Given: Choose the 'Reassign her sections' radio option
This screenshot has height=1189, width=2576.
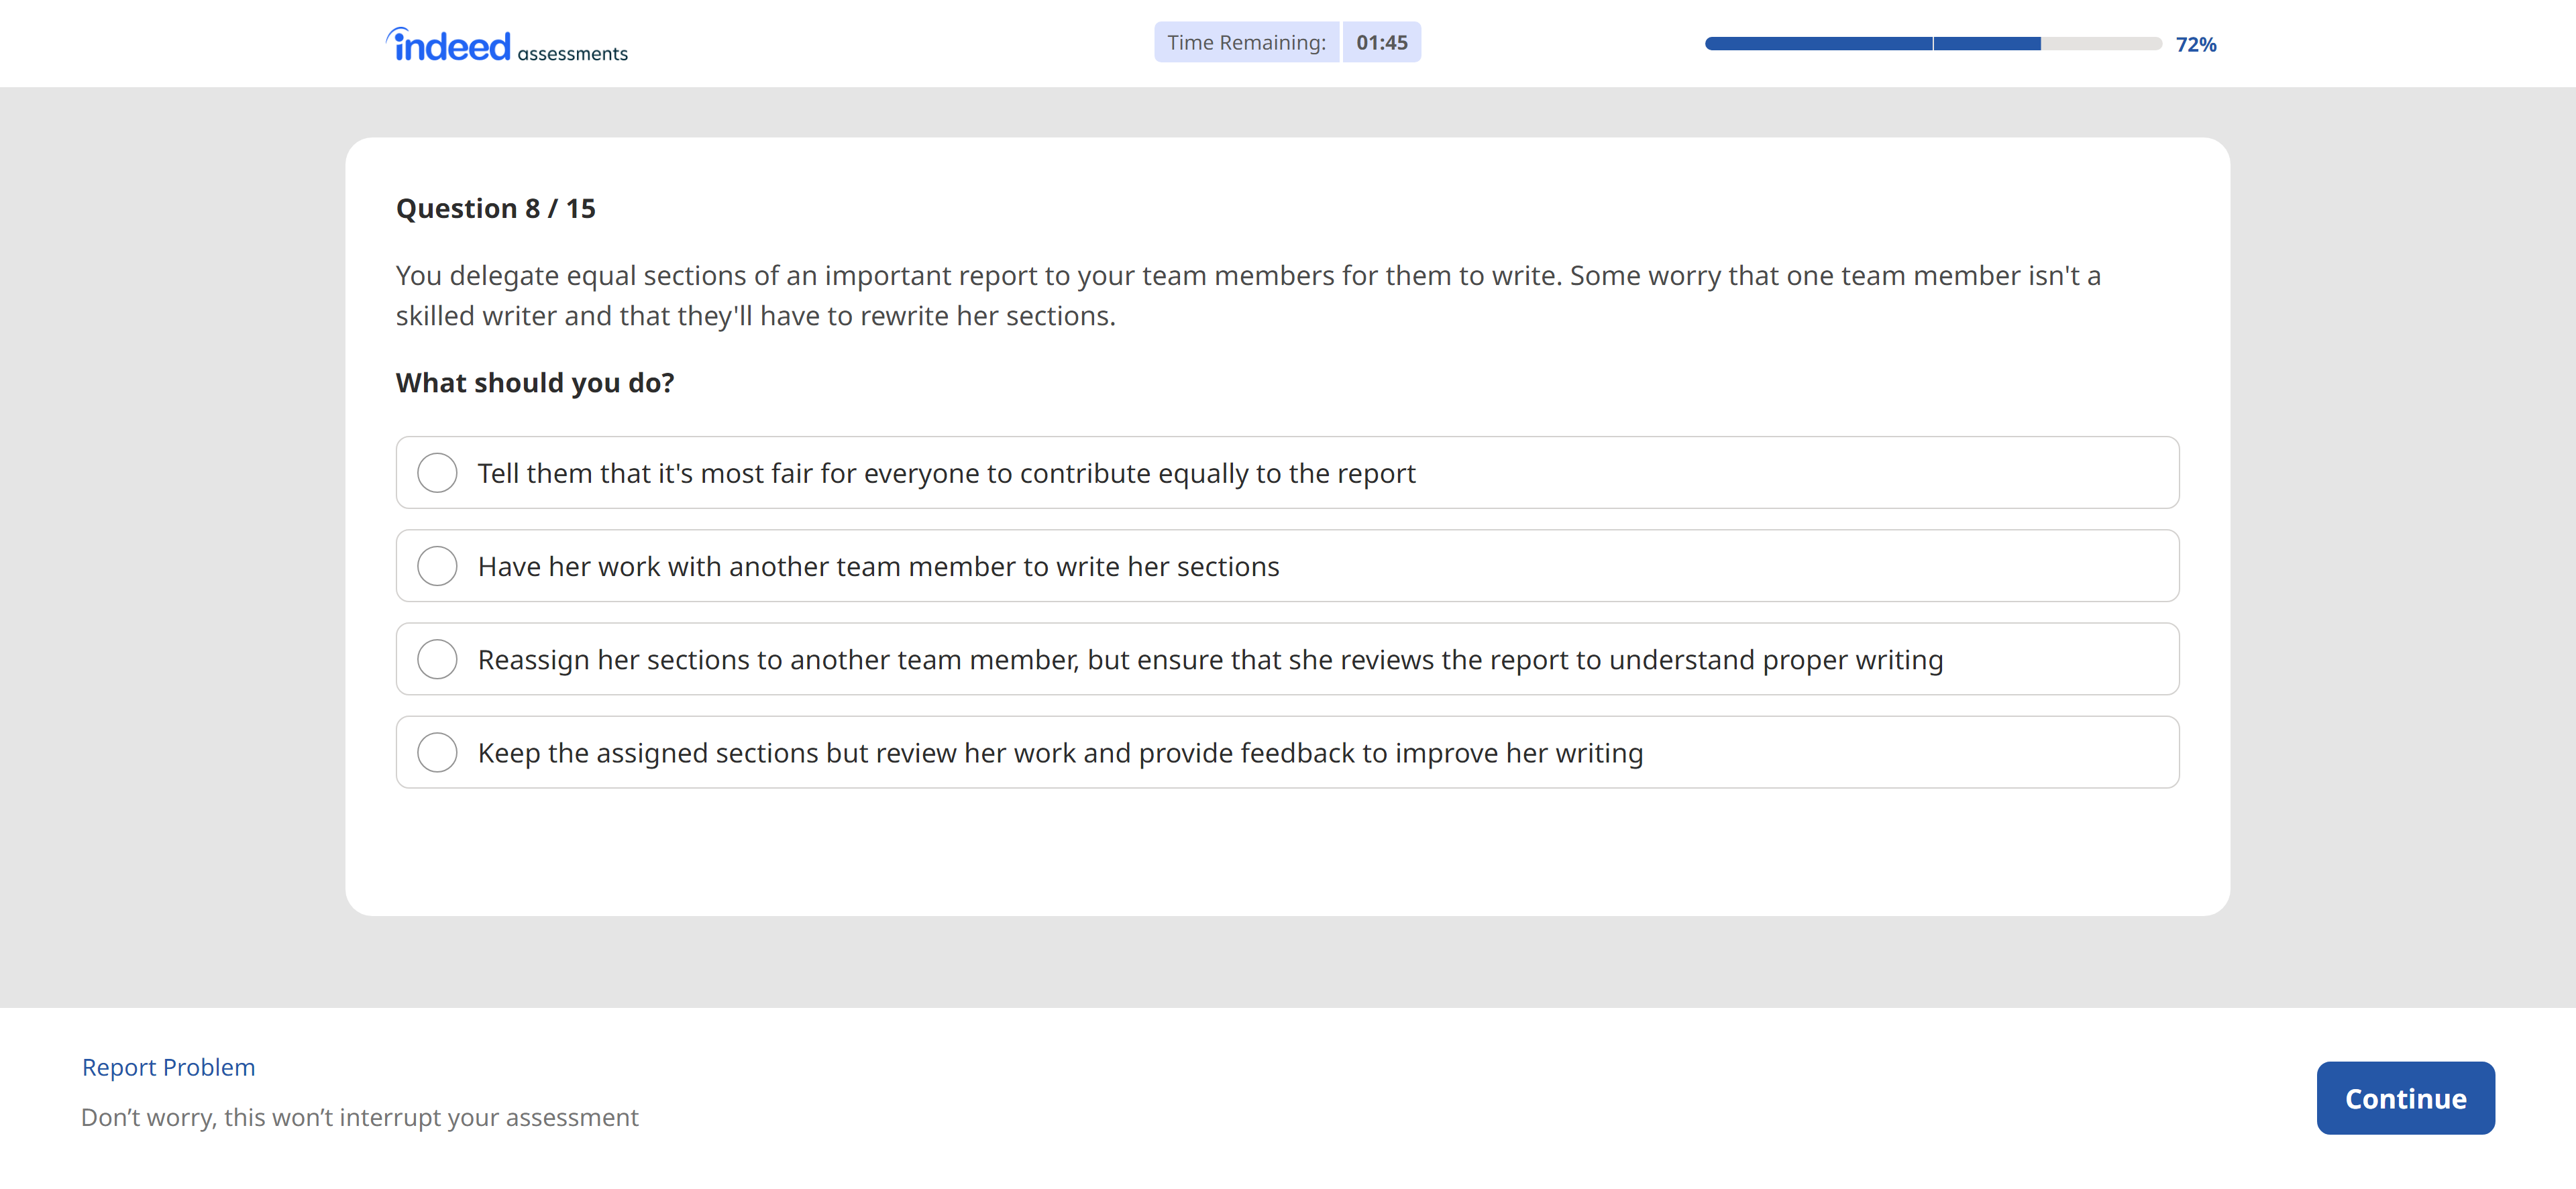Looking at the screenshot, I should click(437, 659).
